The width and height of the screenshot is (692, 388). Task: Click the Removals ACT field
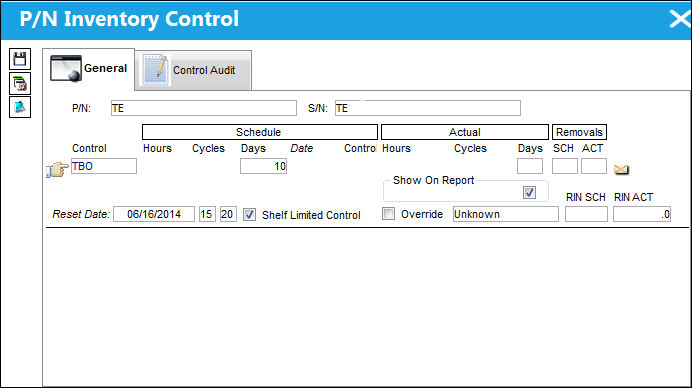(x=594, y=166)
